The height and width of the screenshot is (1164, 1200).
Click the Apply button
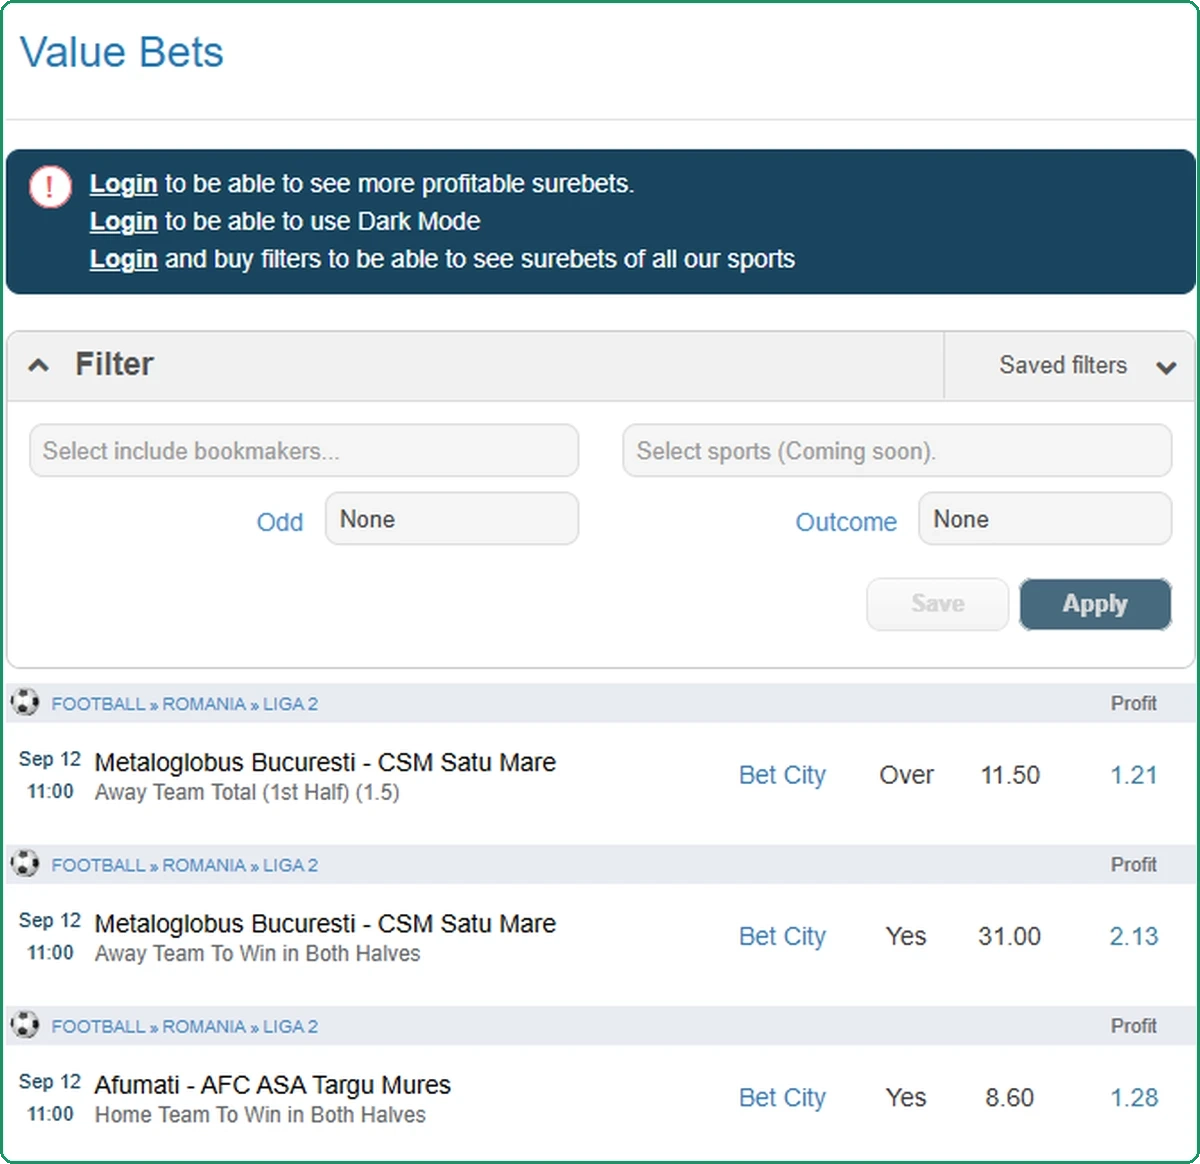coord(1095,604)
